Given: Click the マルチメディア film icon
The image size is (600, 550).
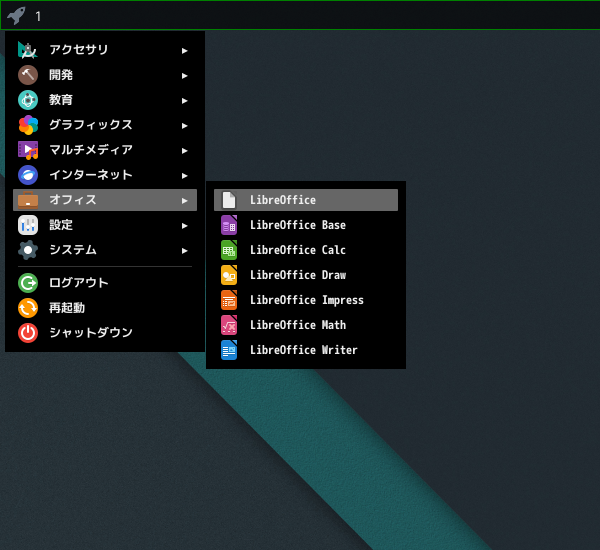Looking at the screenshot, I should (x=28, y=150).
